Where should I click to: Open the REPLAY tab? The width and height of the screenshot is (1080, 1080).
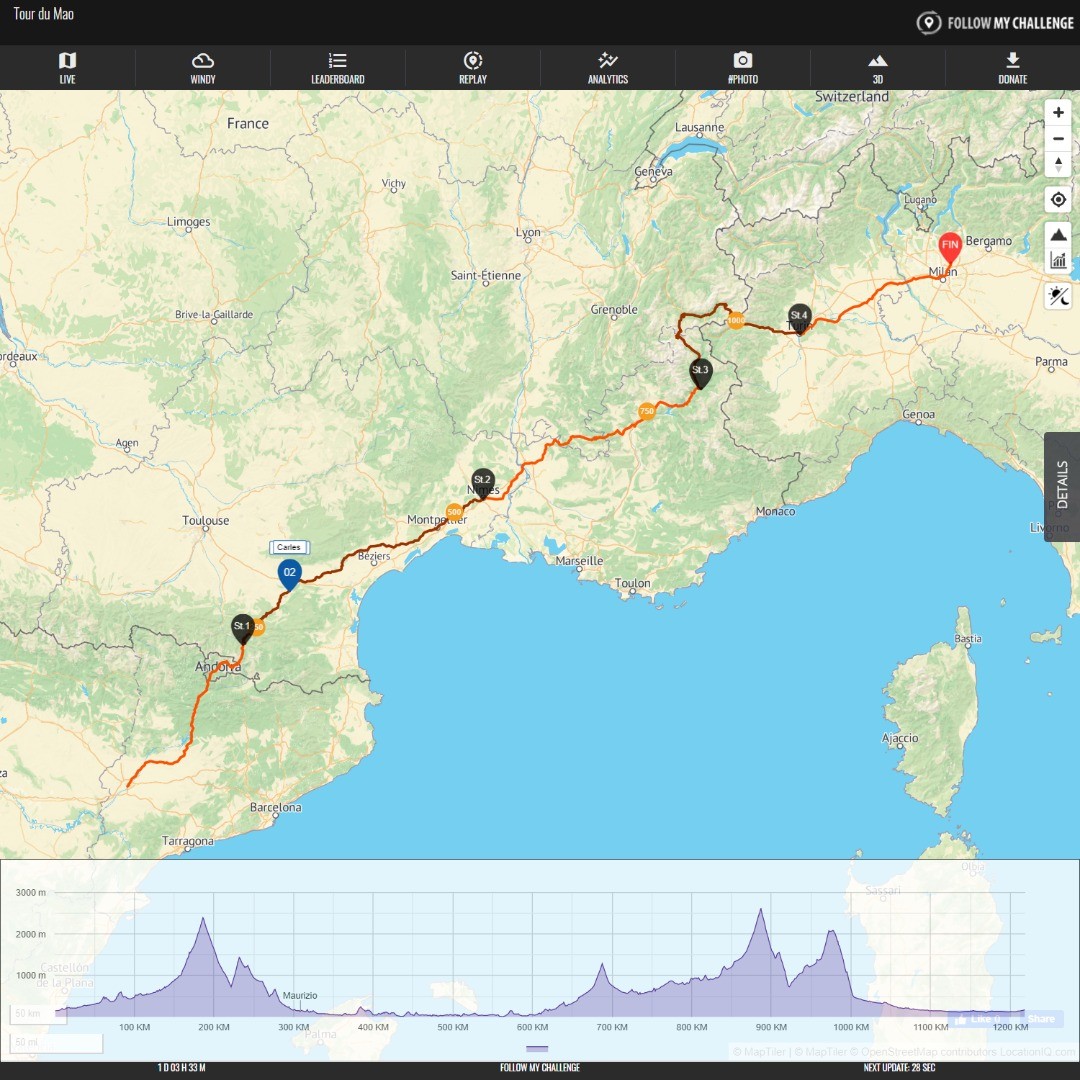(x=472, y=66)
